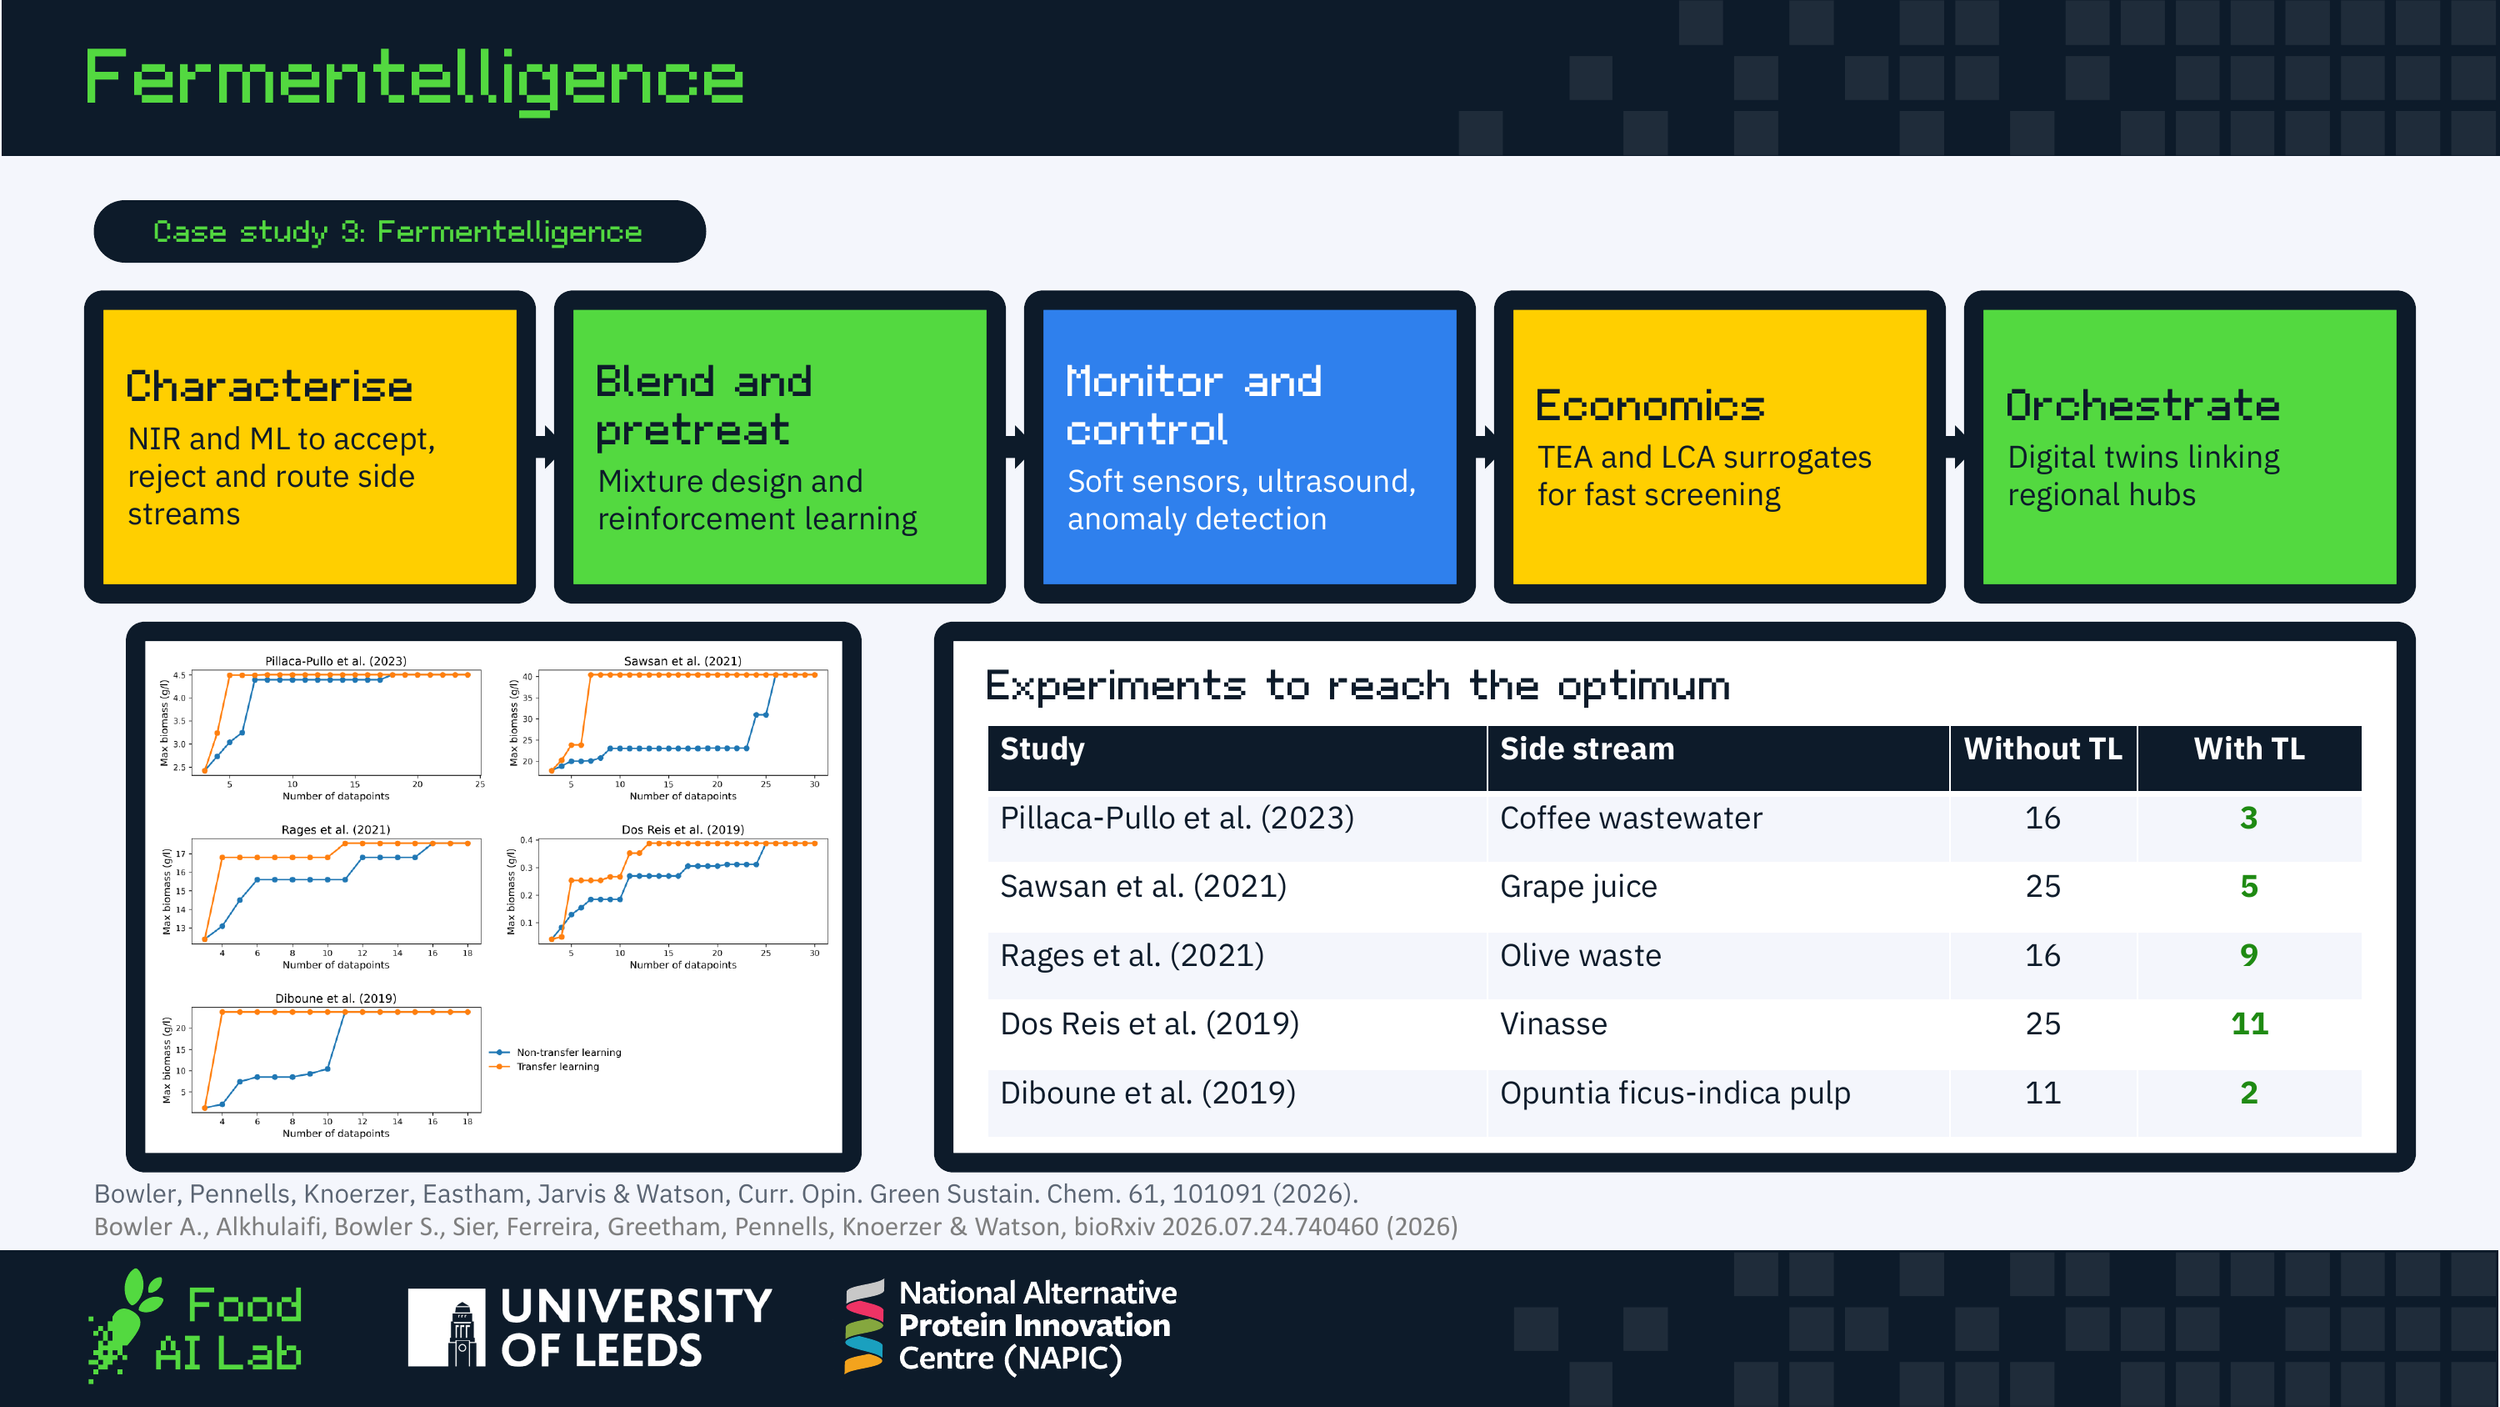2500x1407 pixels.
Task: Click the Non-transfer learning legend entry
Action: click(x=556, y=1052)
